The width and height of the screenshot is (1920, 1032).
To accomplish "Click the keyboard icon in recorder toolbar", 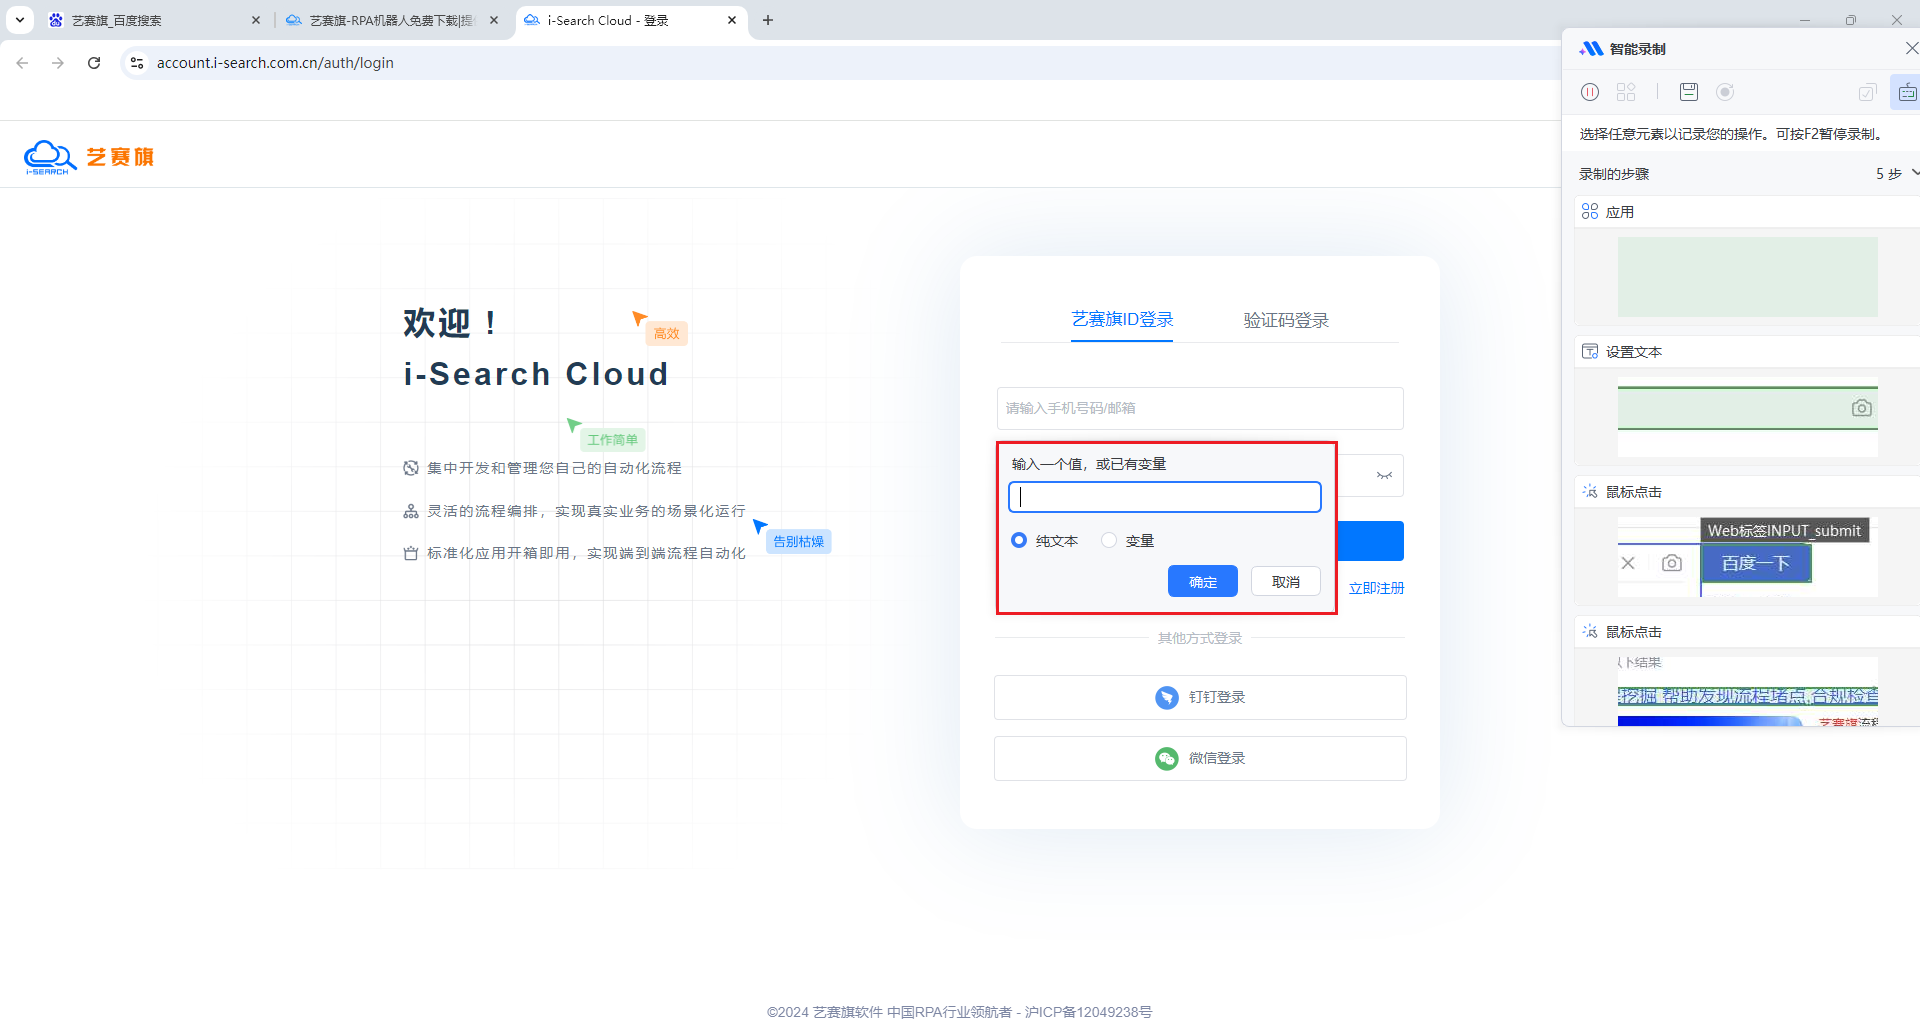I will click(x=1907, y=92).
